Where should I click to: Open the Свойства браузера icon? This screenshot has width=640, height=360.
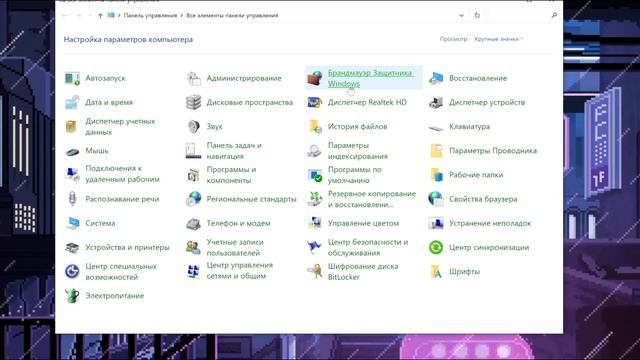(436, 199)
